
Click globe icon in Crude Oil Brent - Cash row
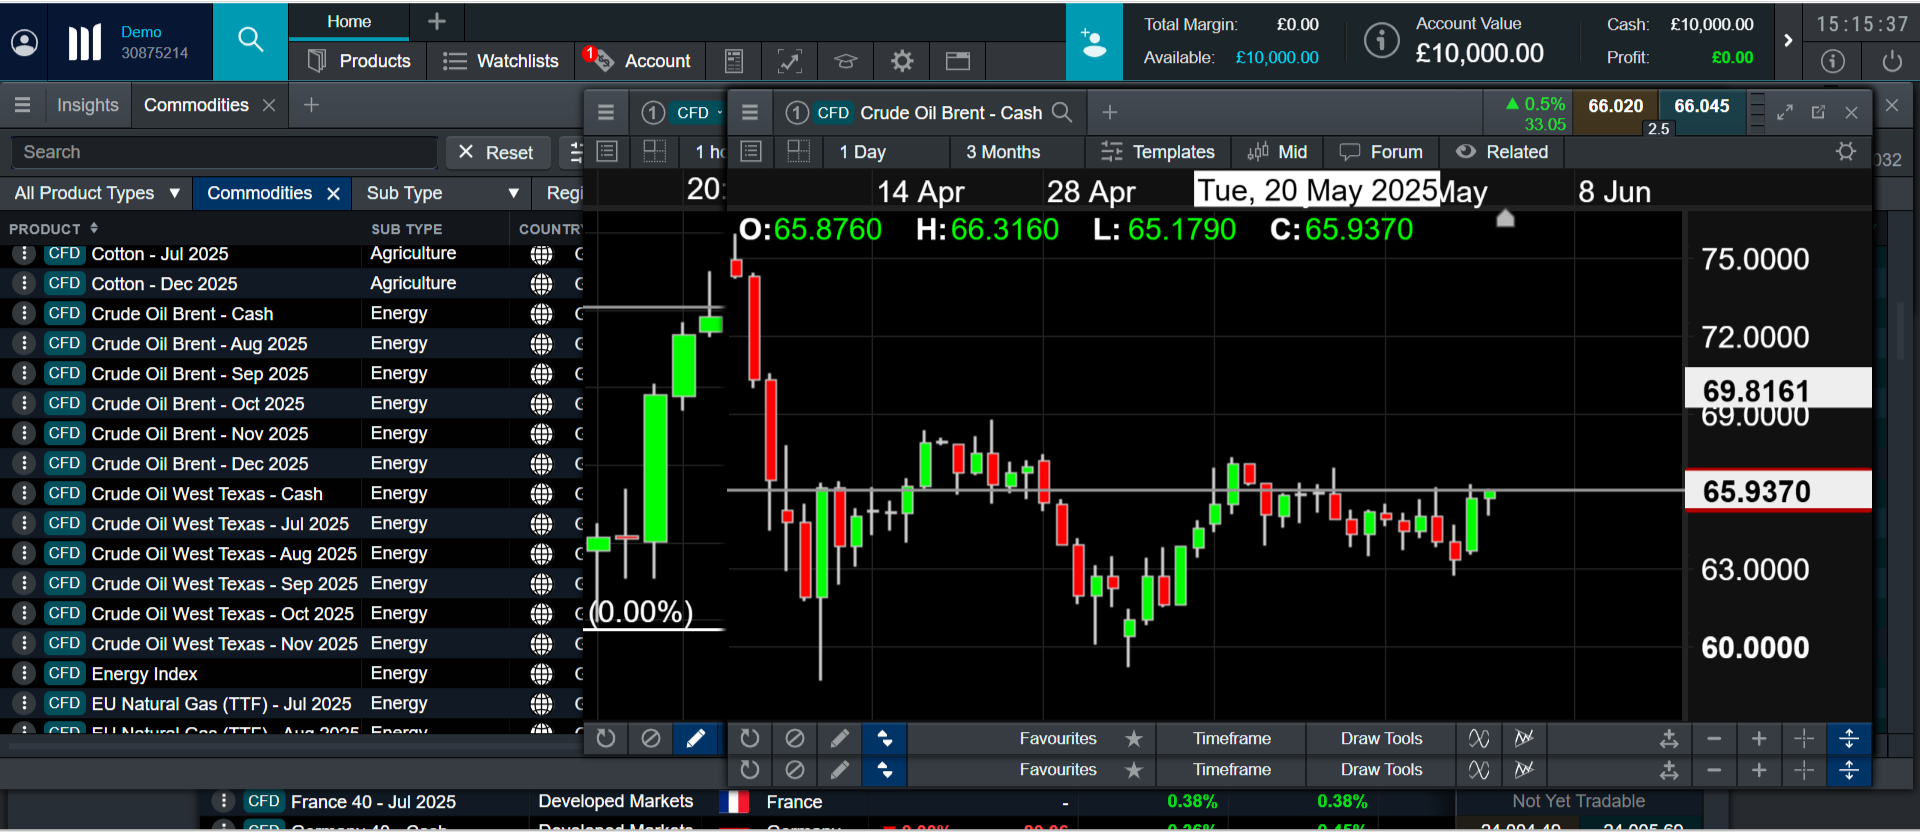tap(541, 314)
